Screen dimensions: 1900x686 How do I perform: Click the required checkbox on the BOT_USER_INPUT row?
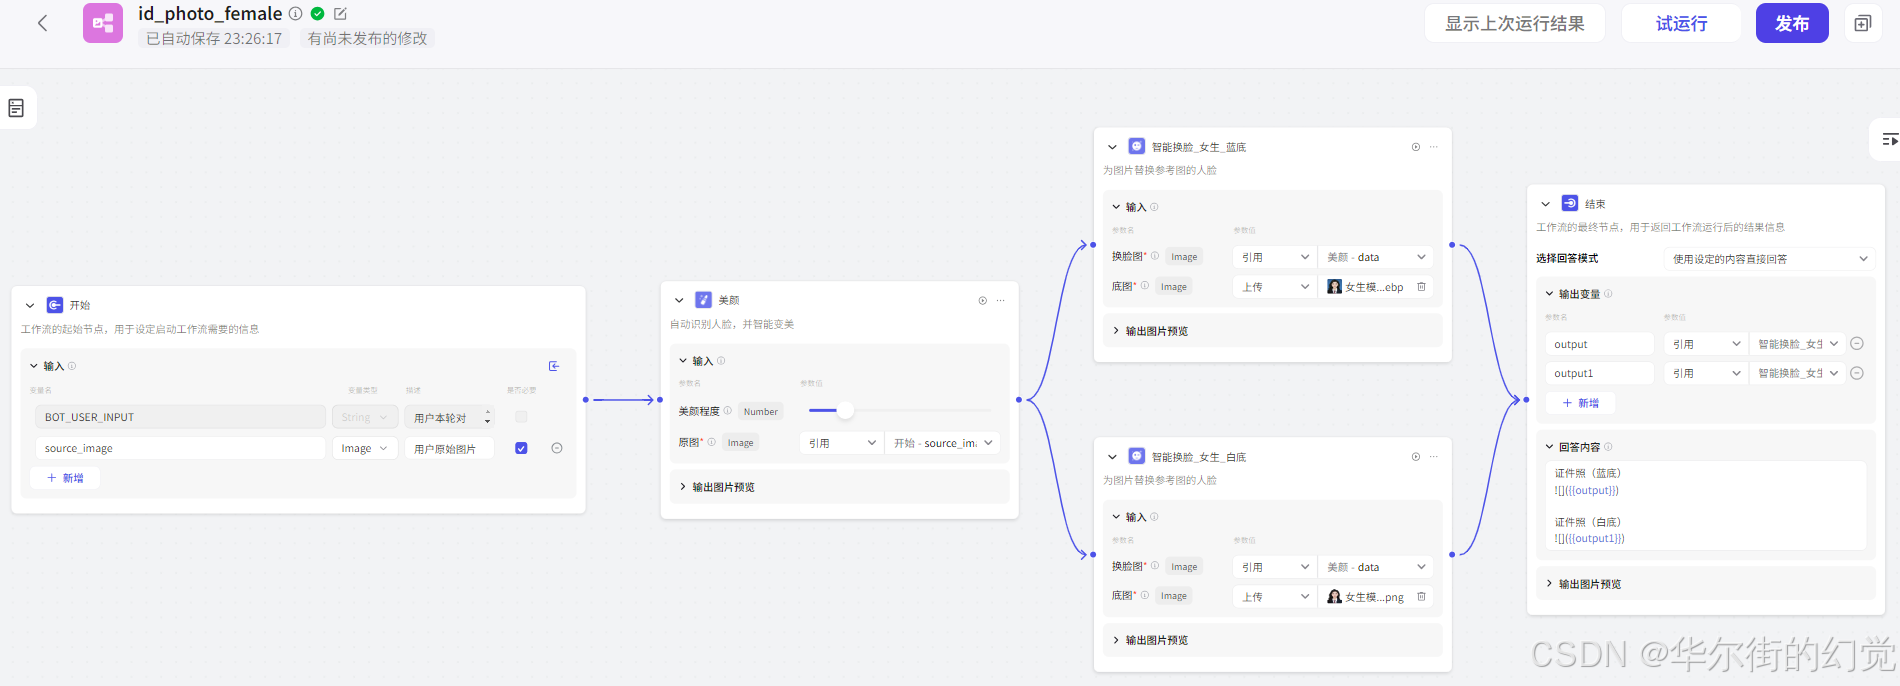(521, 417)
